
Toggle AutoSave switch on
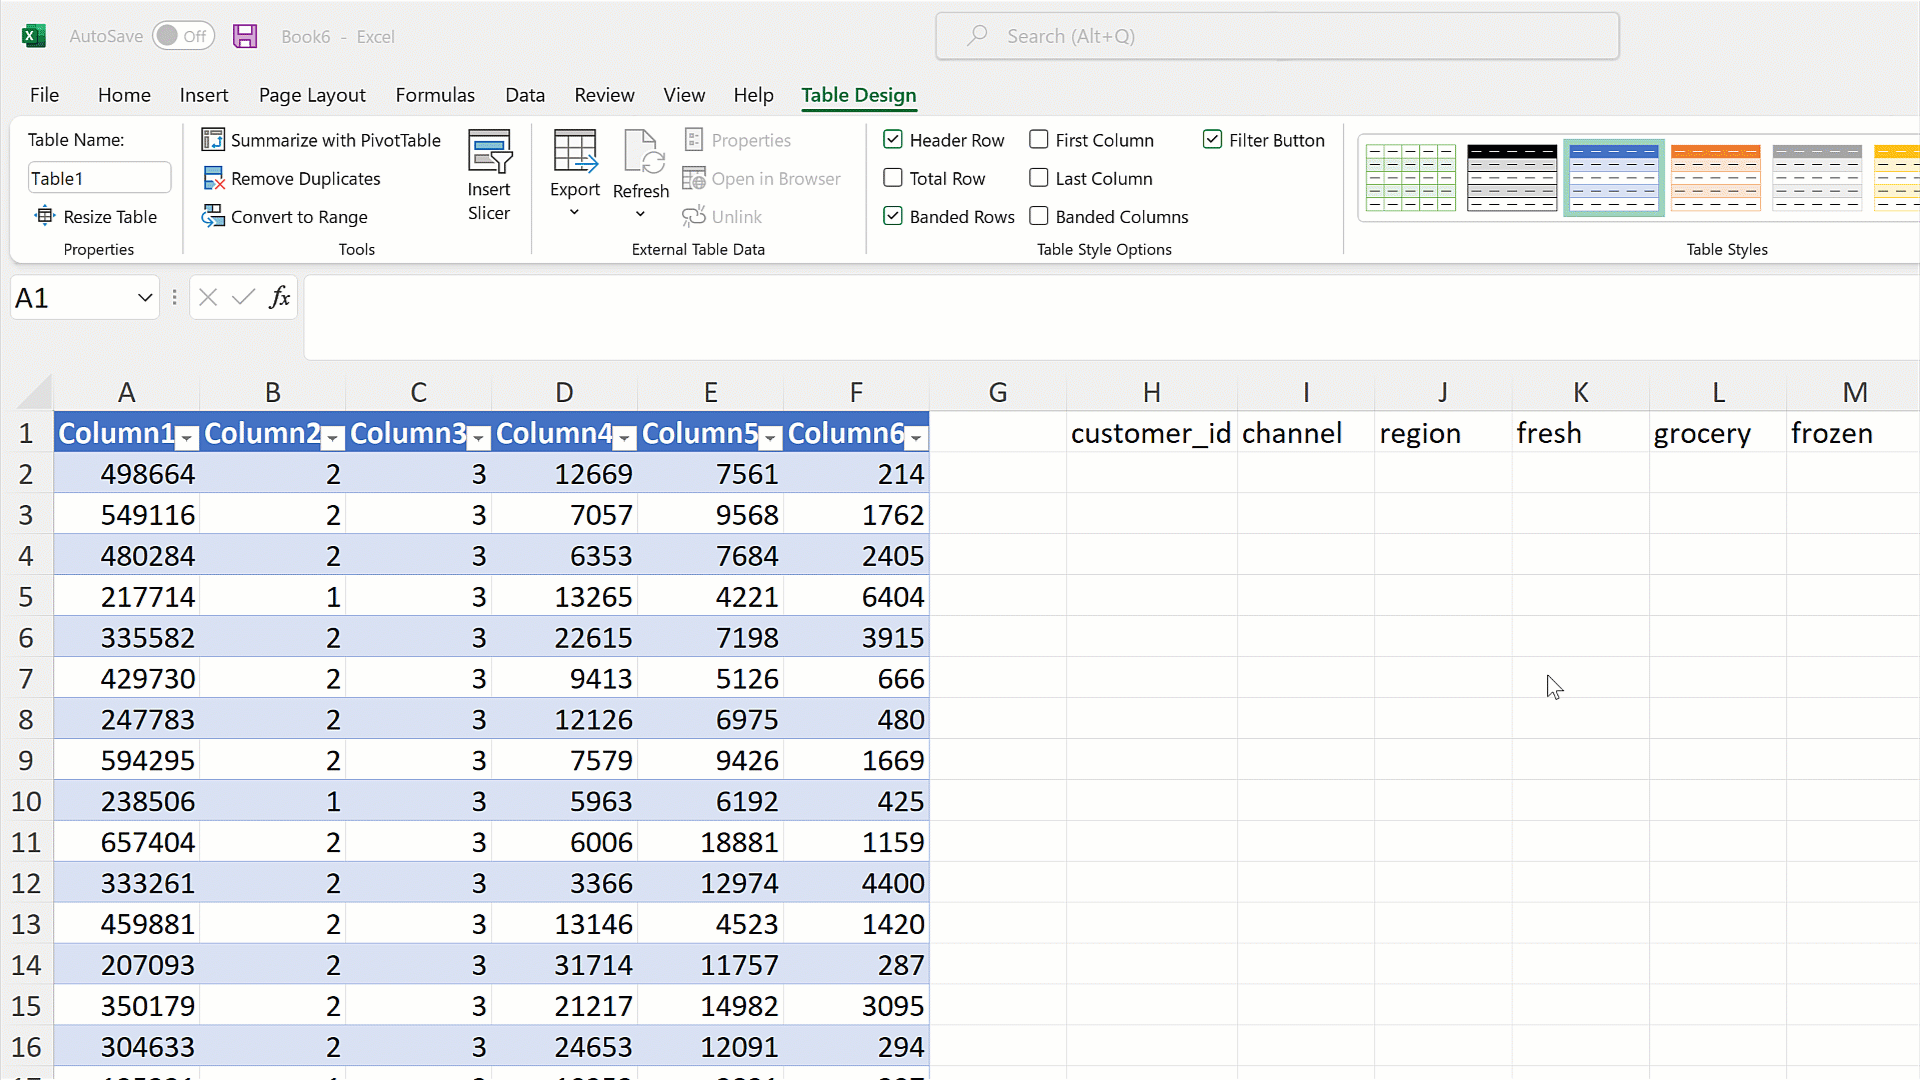pyautogui.click(x=183, y=36)
